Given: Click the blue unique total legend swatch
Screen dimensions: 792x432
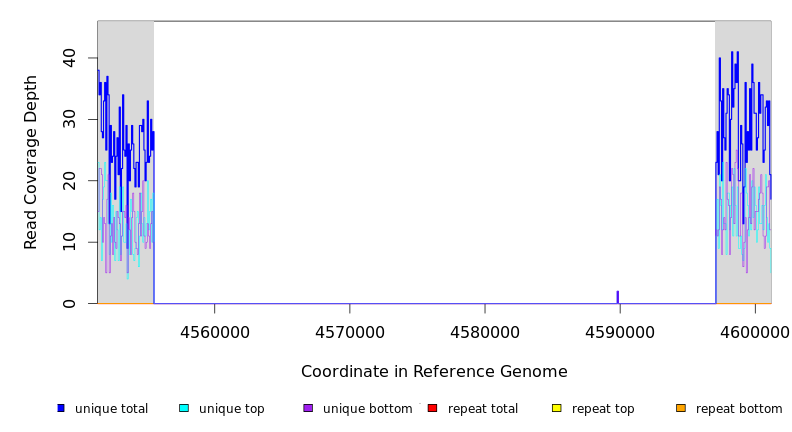Looking at the screenshot, I should 61,408.
